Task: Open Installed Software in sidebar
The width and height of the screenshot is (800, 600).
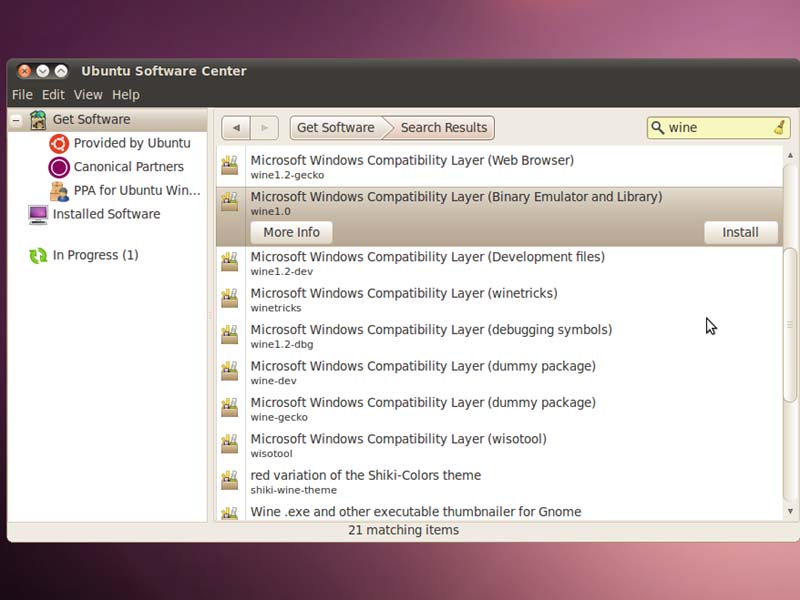Action: [107, 214]
